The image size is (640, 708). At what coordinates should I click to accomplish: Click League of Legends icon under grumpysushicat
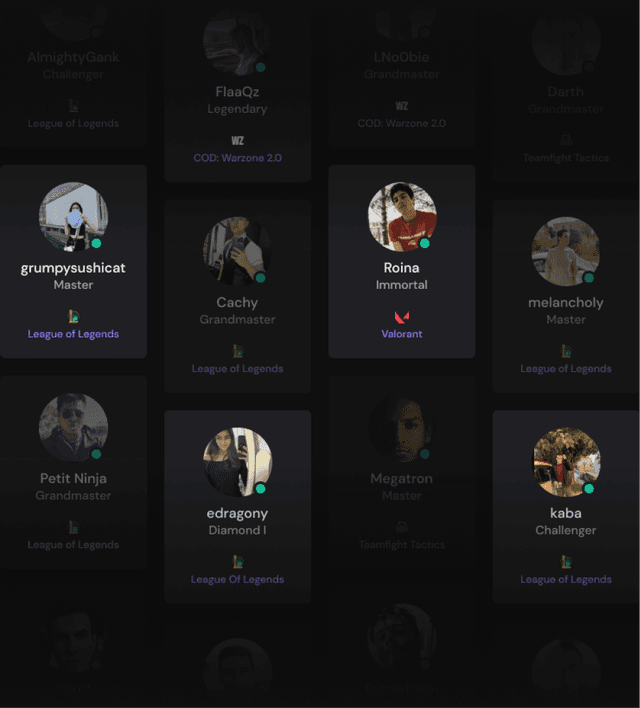[74, 317]
